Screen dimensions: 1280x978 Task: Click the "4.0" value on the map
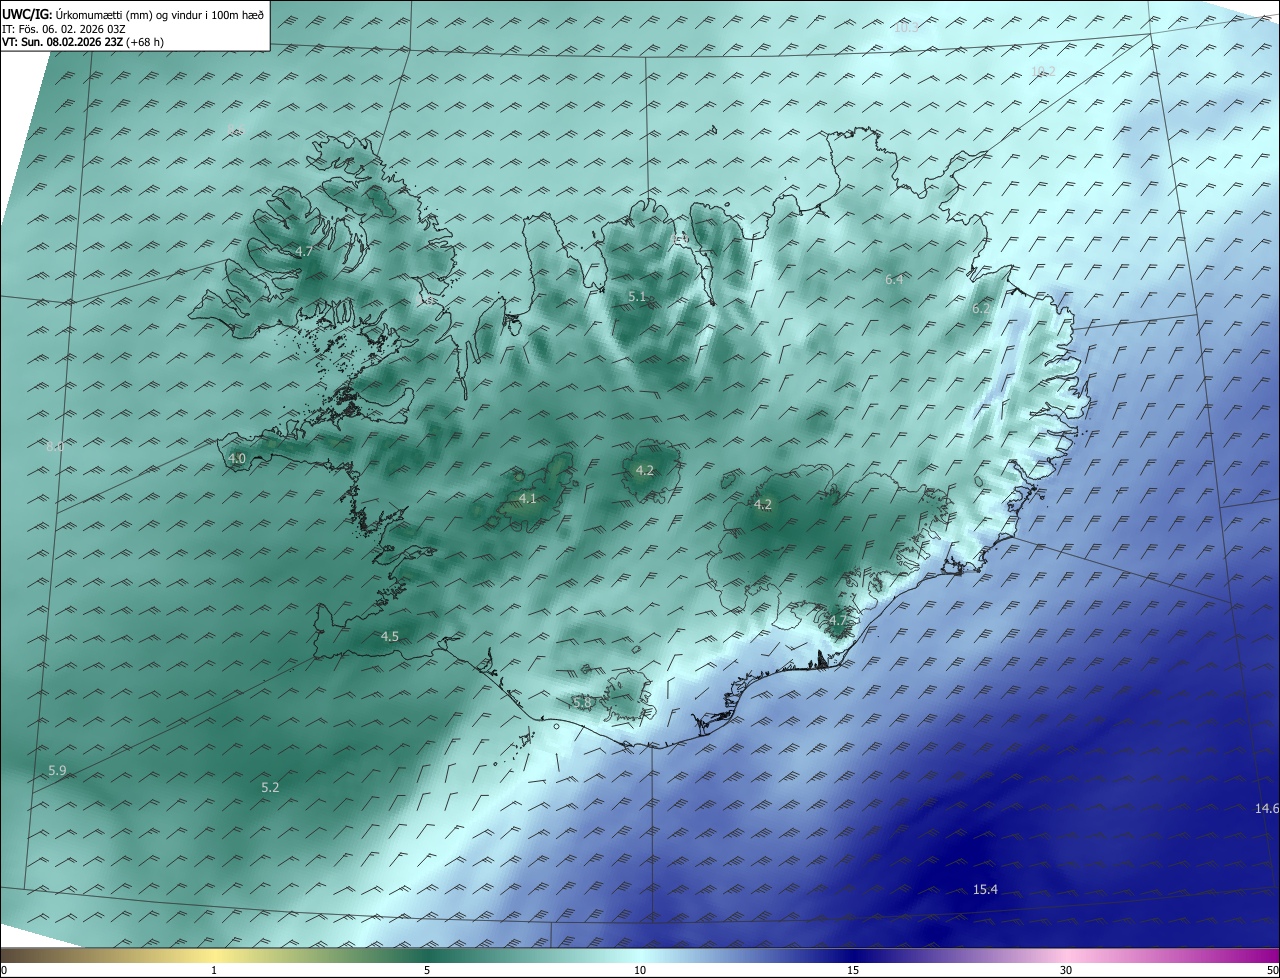point(237,459)
